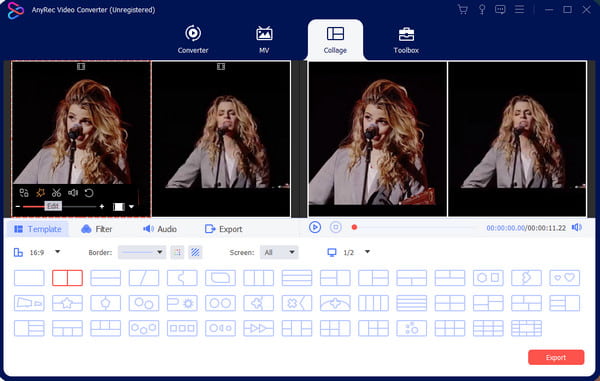600x381 pixels.
Task: Open the Converter module
Action: pos(193,39)
